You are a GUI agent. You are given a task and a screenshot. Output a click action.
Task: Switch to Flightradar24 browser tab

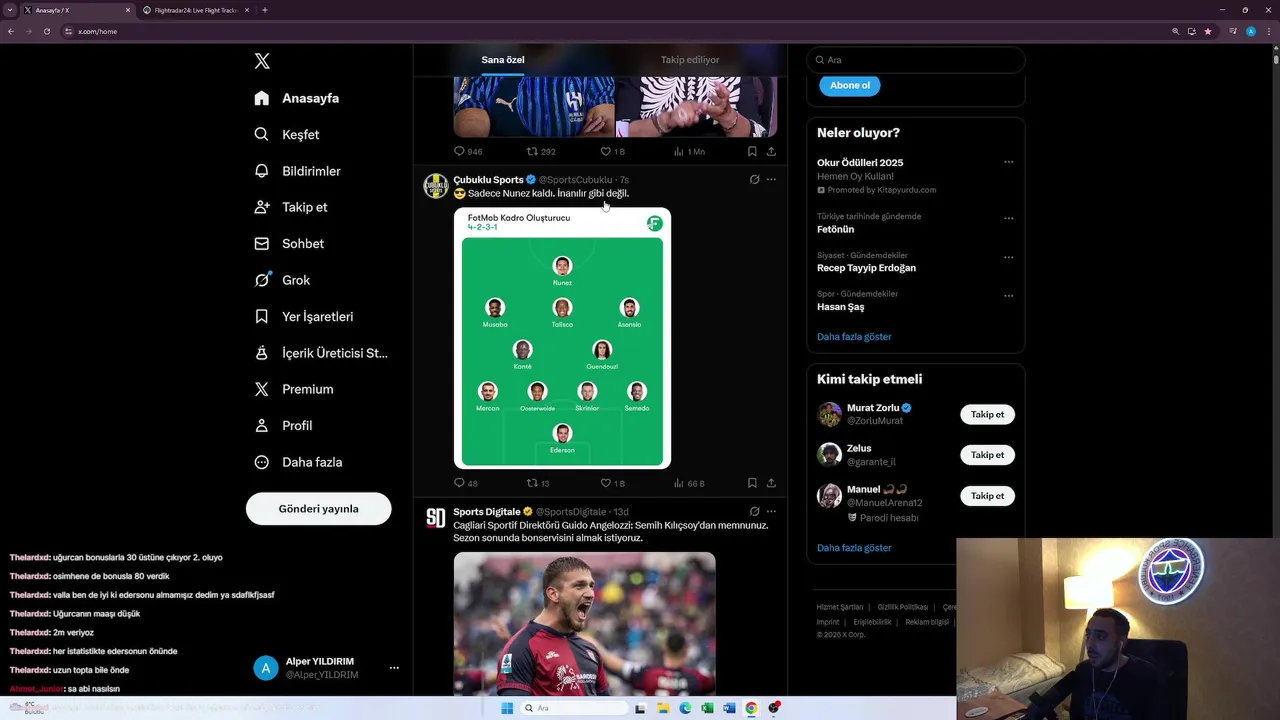(196, 10)
